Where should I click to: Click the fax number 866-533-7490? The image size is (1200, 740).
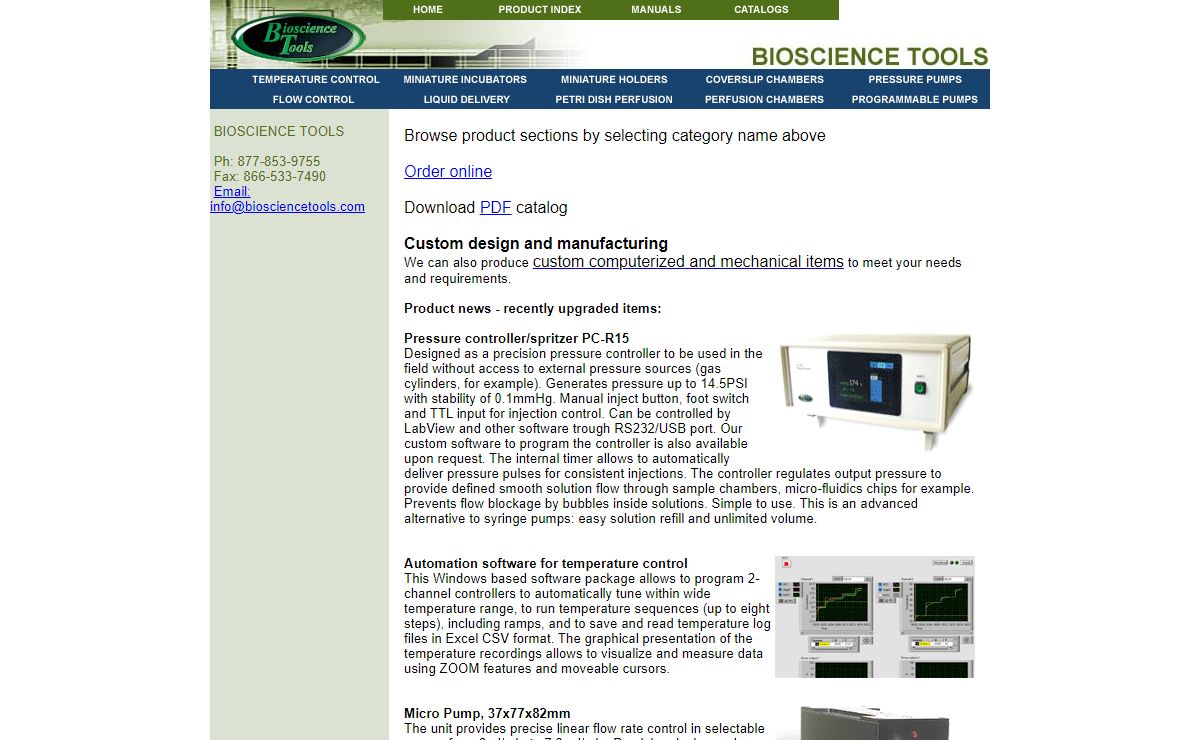284,176
